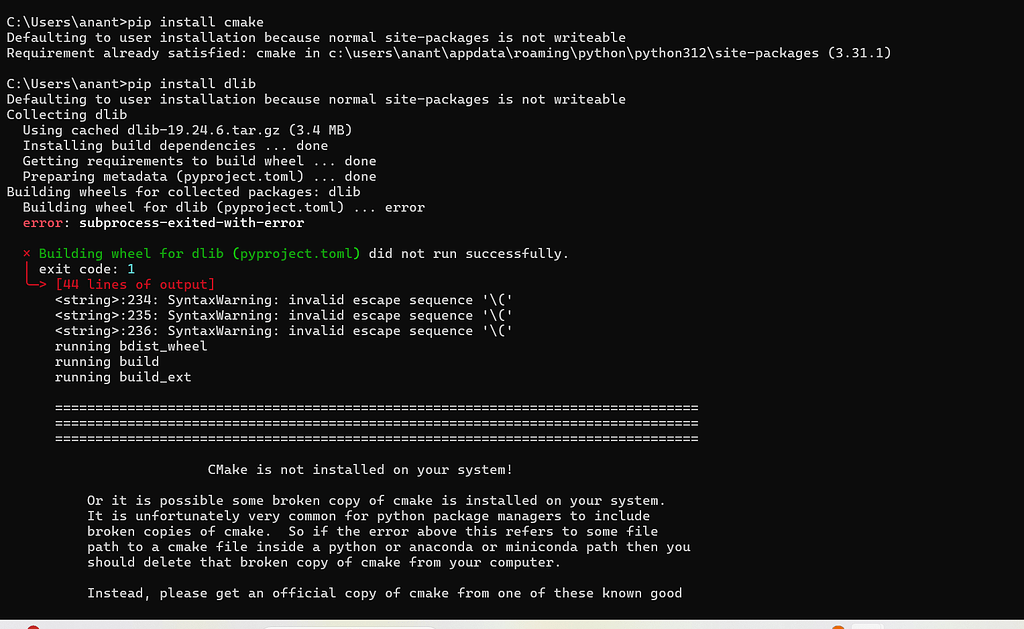Click 'CMake is not installed on your system!'

(360, 470)
